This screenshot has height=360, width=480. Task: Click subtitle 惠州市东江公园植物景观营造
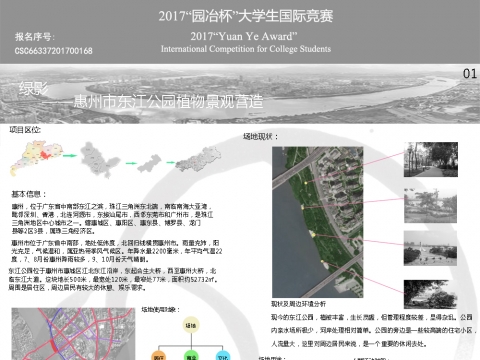pyautogui.click(x=168, y=102)
